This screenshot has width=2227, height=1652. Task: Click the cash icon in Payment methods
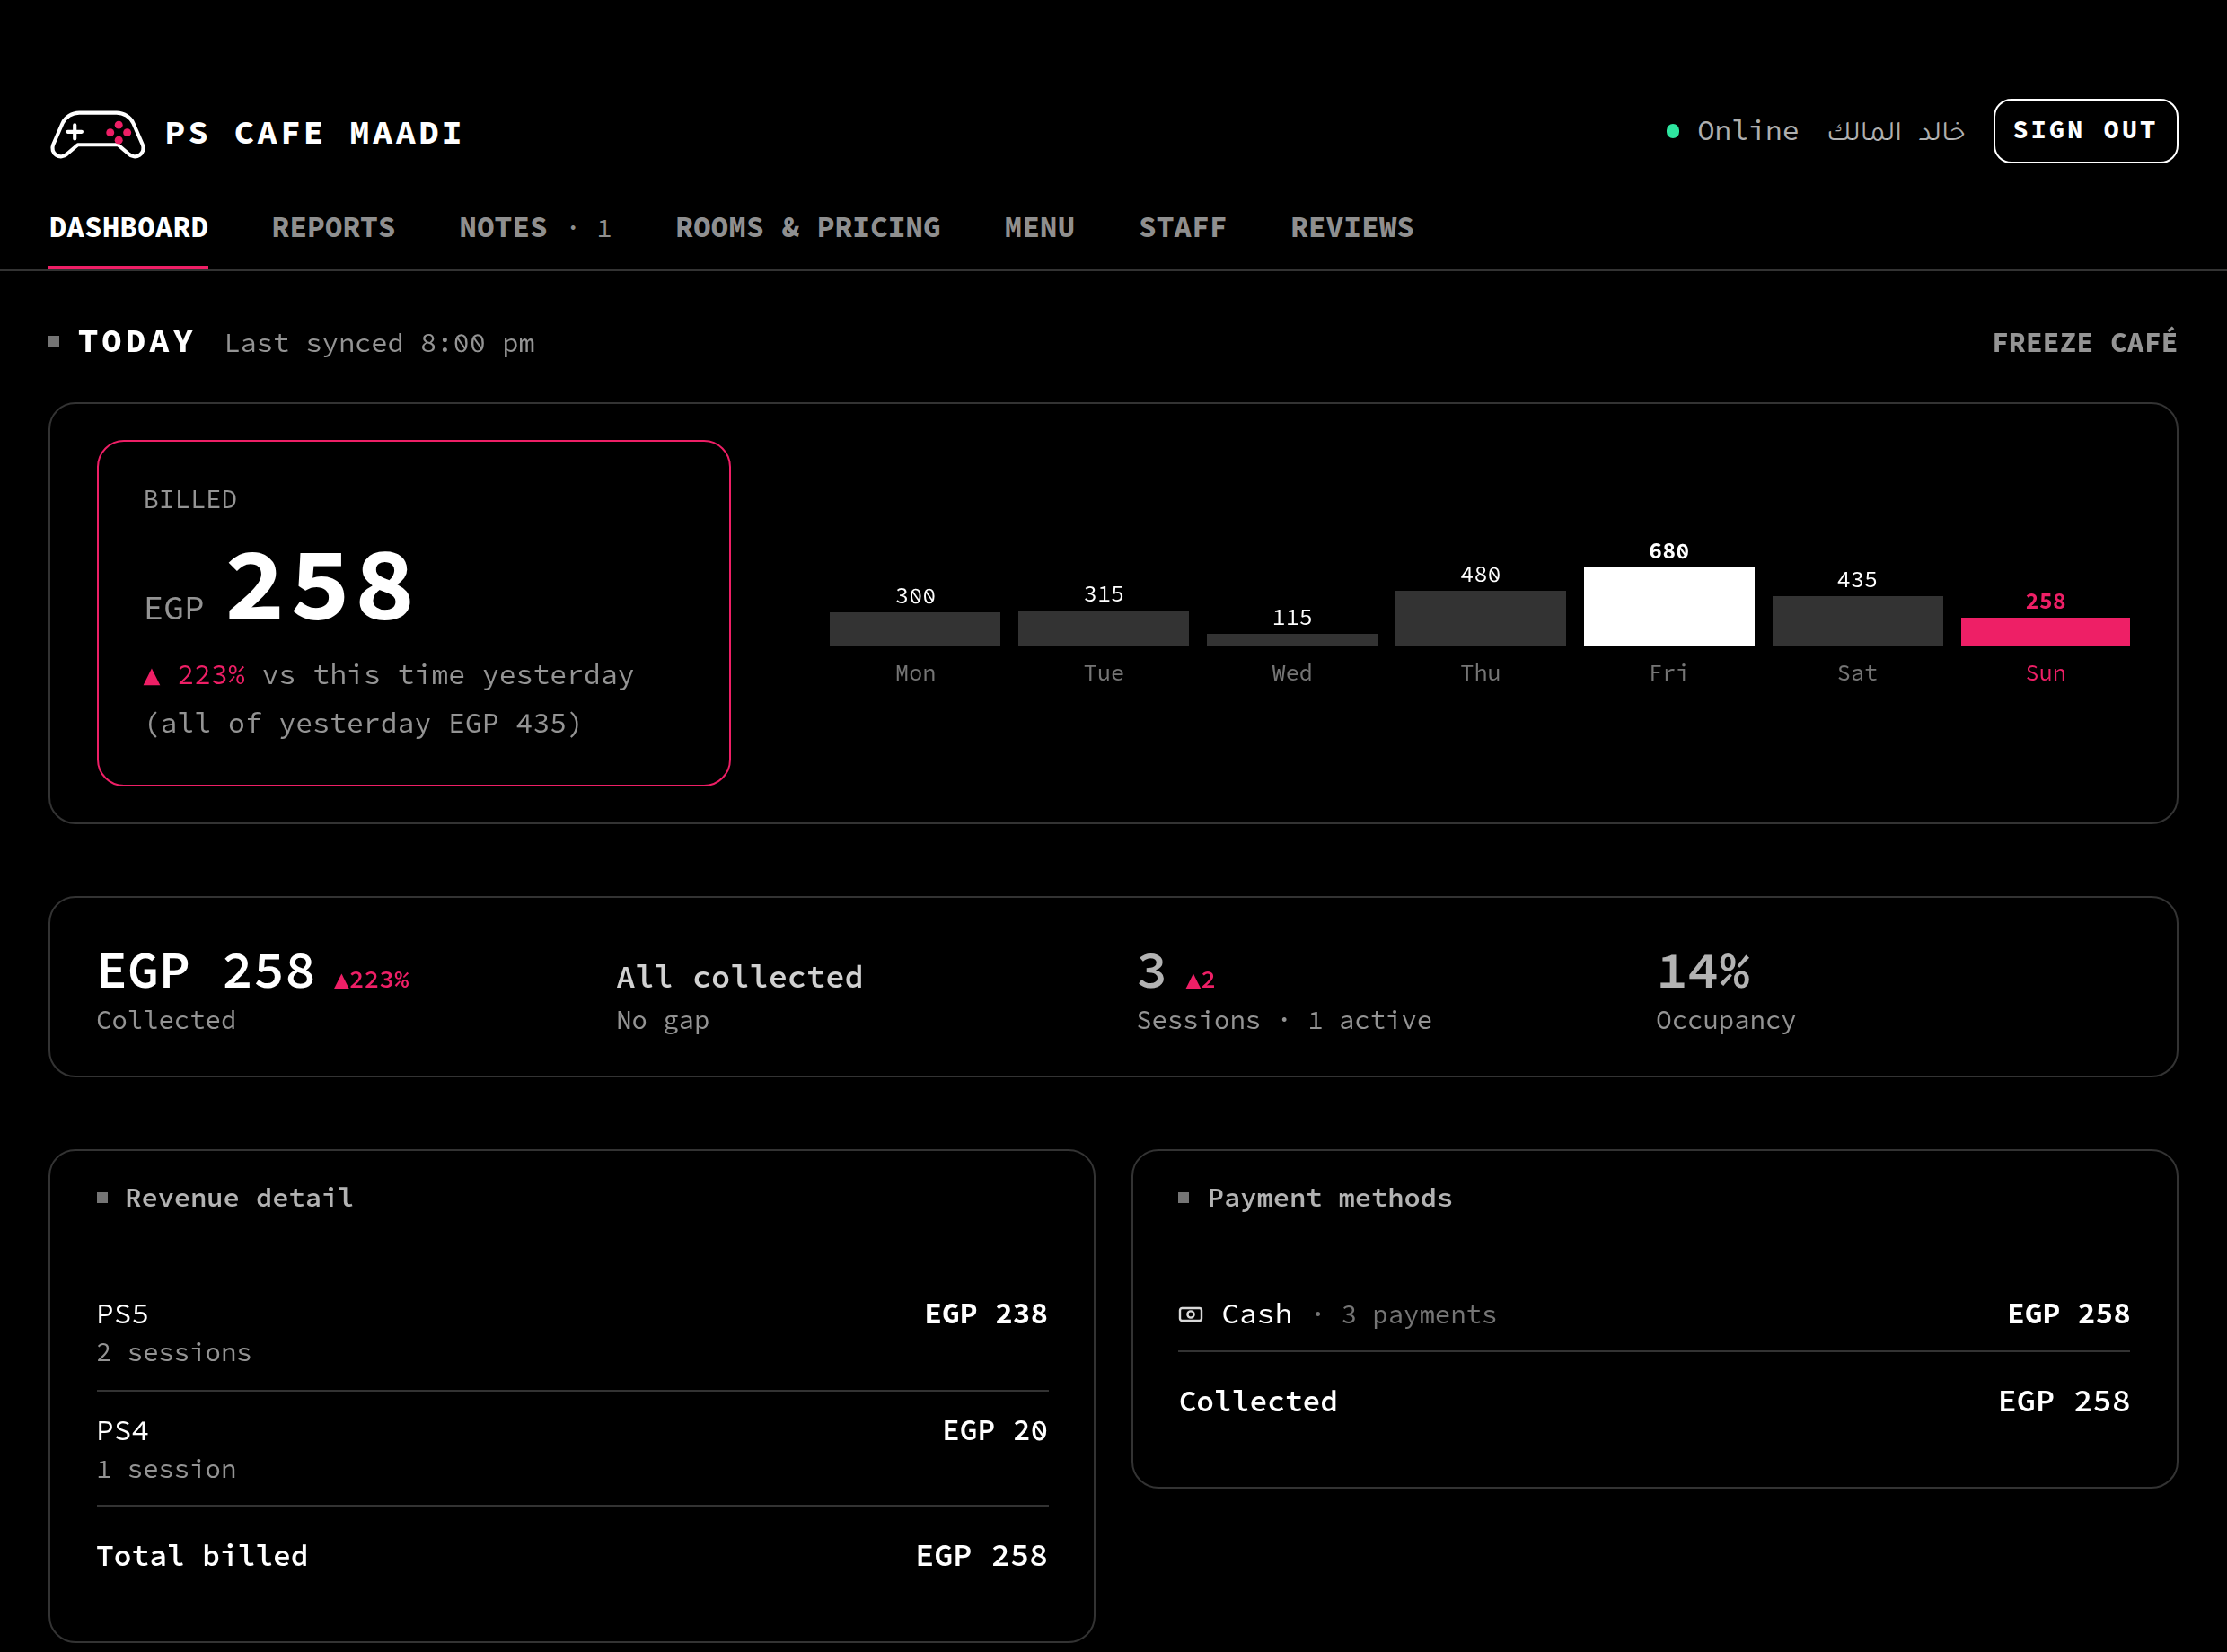(1190, 1314)
